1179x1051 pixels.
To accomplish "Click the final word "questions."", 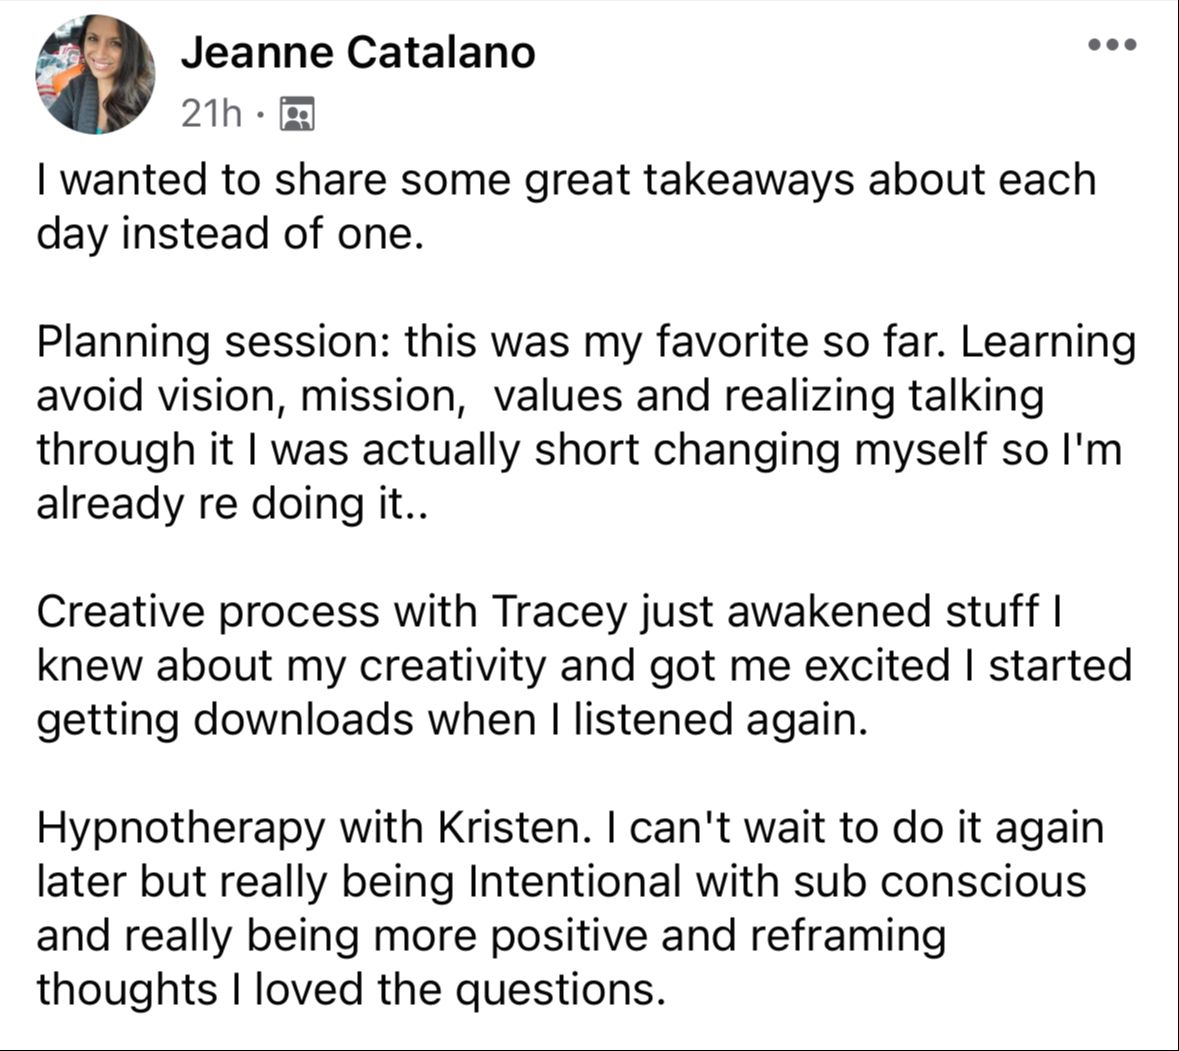I will 560,991.
